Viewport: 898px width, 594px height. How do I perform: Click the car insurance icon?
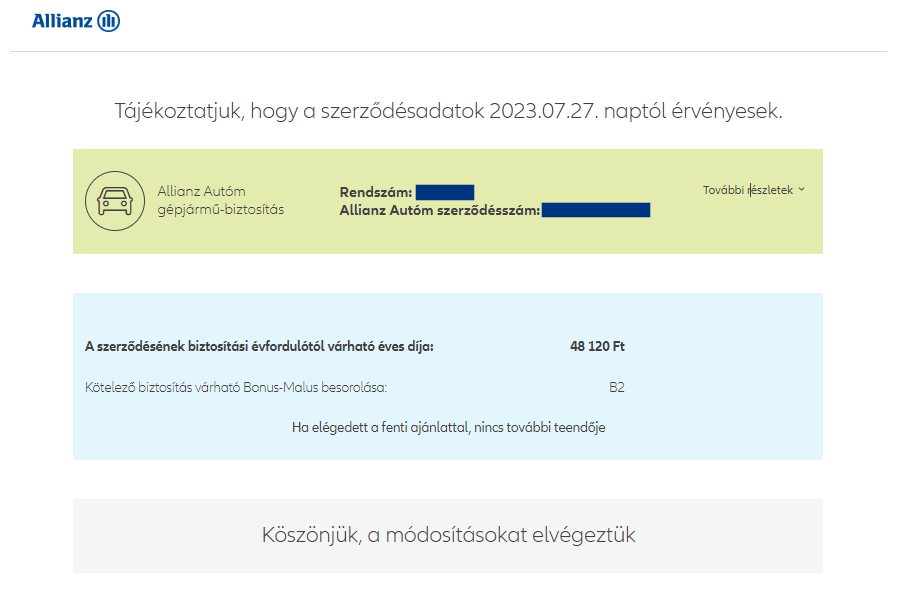pos(115,201)
